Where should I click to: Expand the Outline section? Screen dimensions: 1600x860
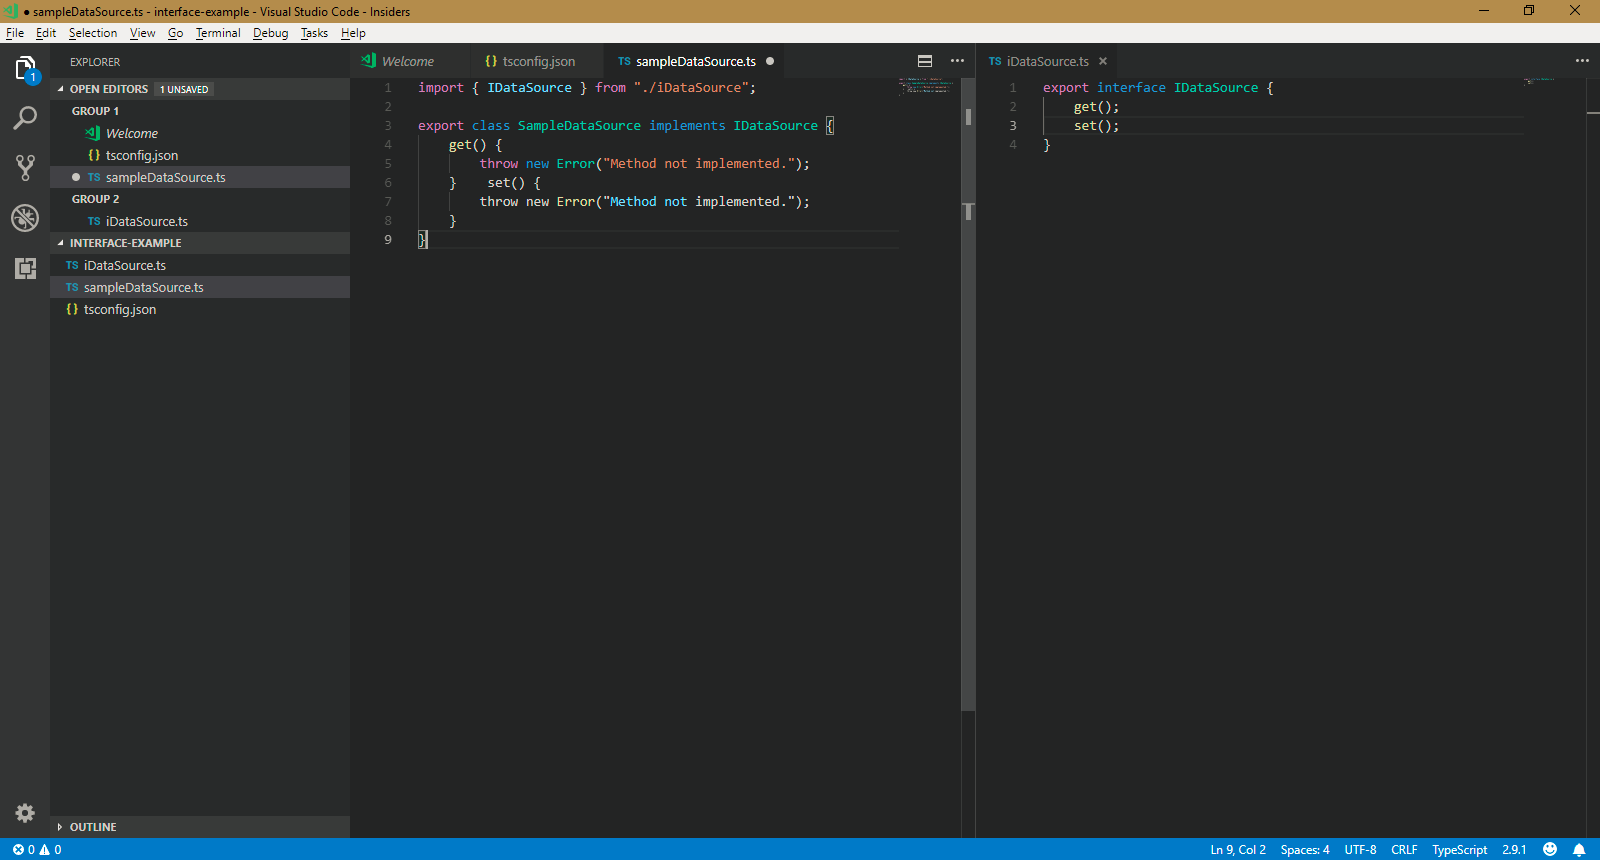pos(61,827)
